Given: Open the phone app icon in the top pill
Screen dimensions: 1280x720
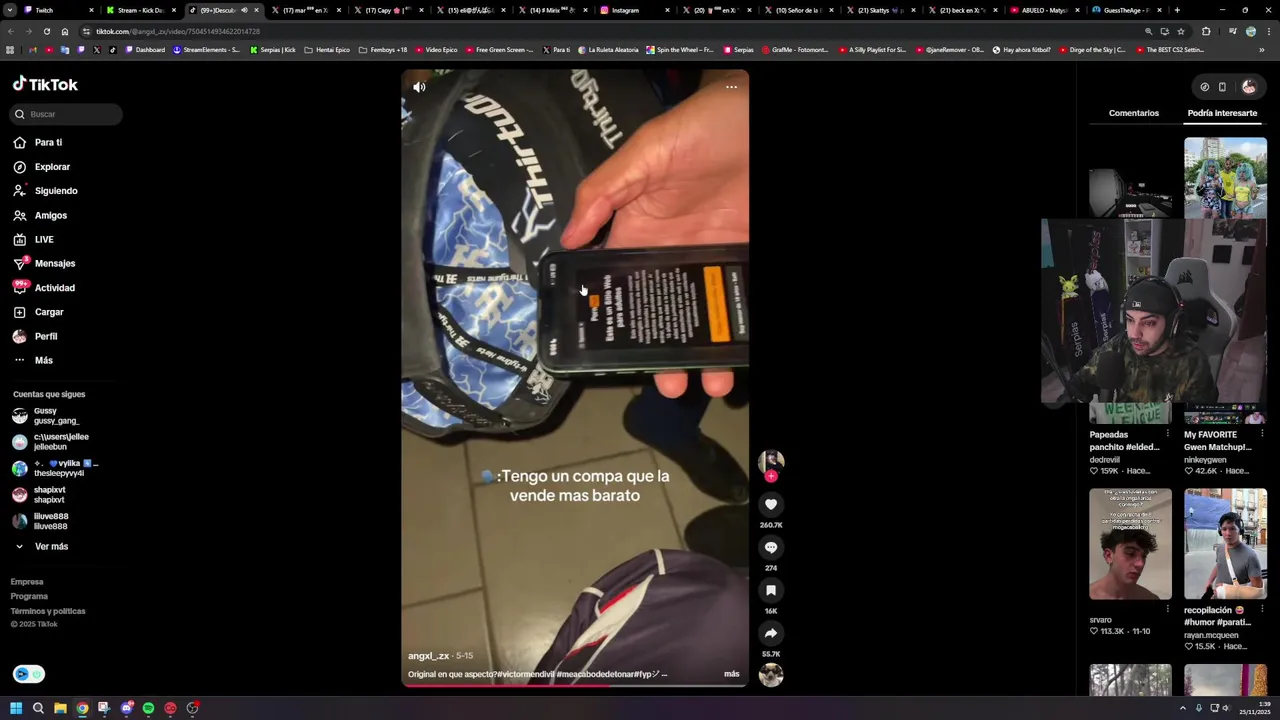Looking at the screenshot, I should pyautogui.click(x=1222, y=87).
